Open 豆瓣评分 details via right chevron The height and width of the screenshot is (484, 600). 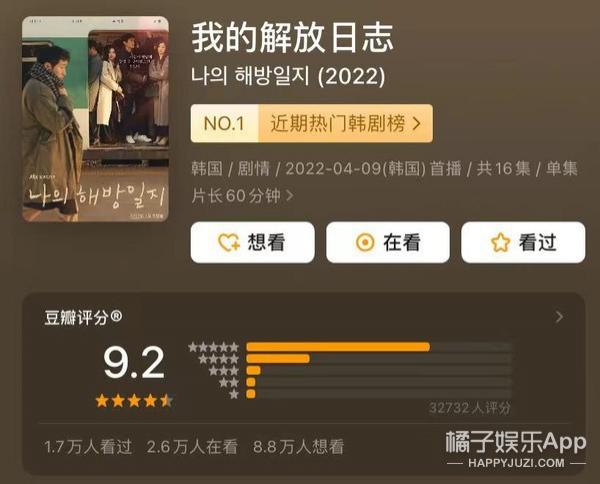tap(559, 317)
